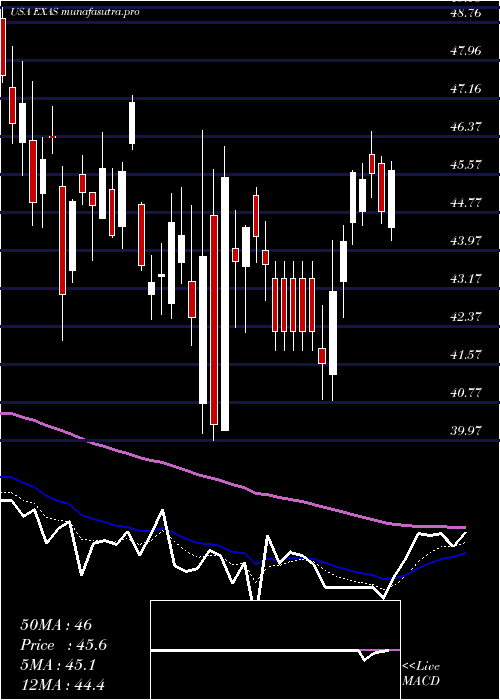Click the 45.57 price axis label

(x=467, y=165)
